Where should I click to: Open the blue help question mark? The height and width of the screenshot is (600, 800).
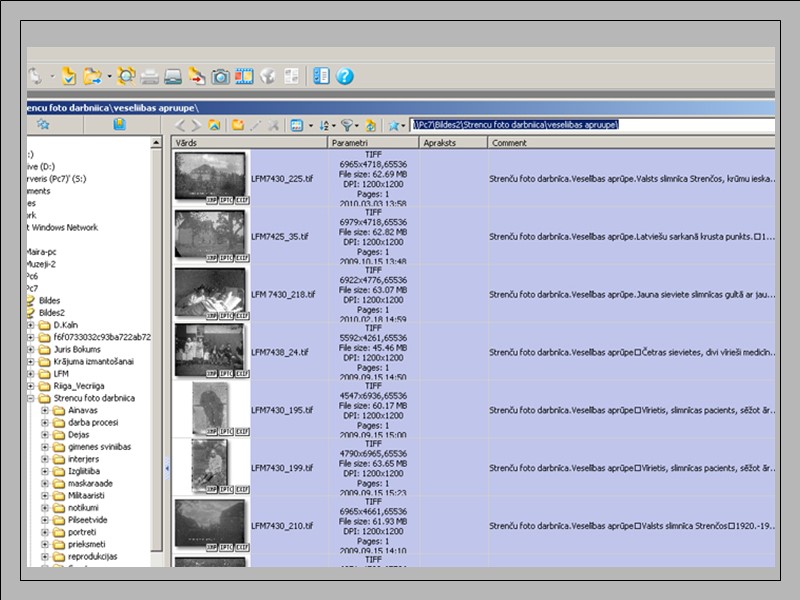point(345,76)
